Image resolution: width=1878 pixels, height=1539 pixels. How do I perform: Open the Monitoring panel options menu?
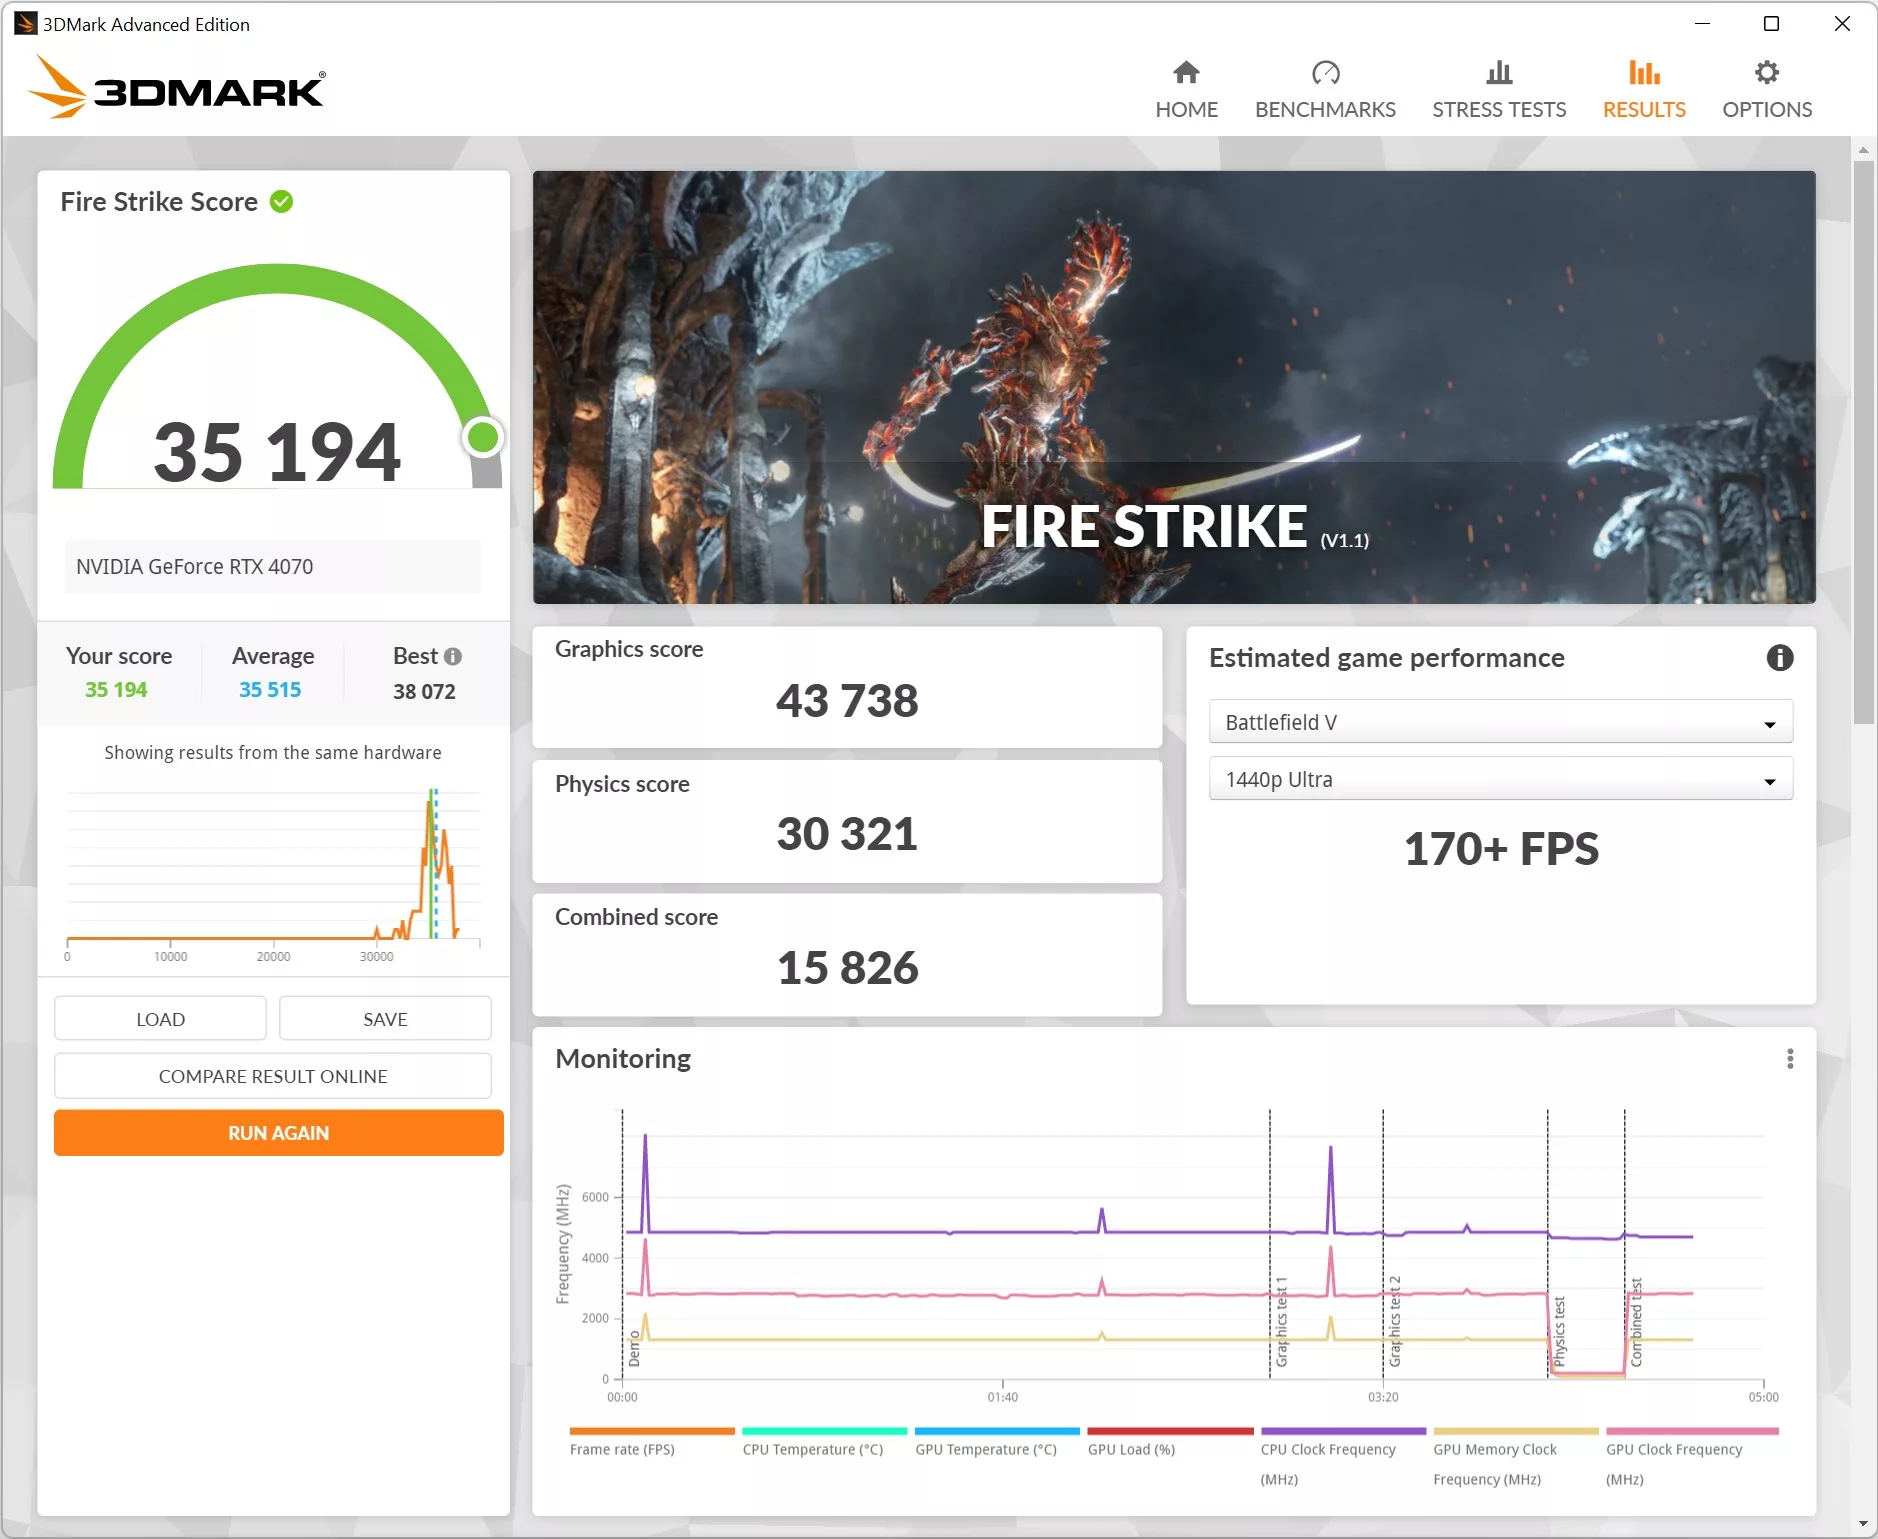(1790, 1058)
